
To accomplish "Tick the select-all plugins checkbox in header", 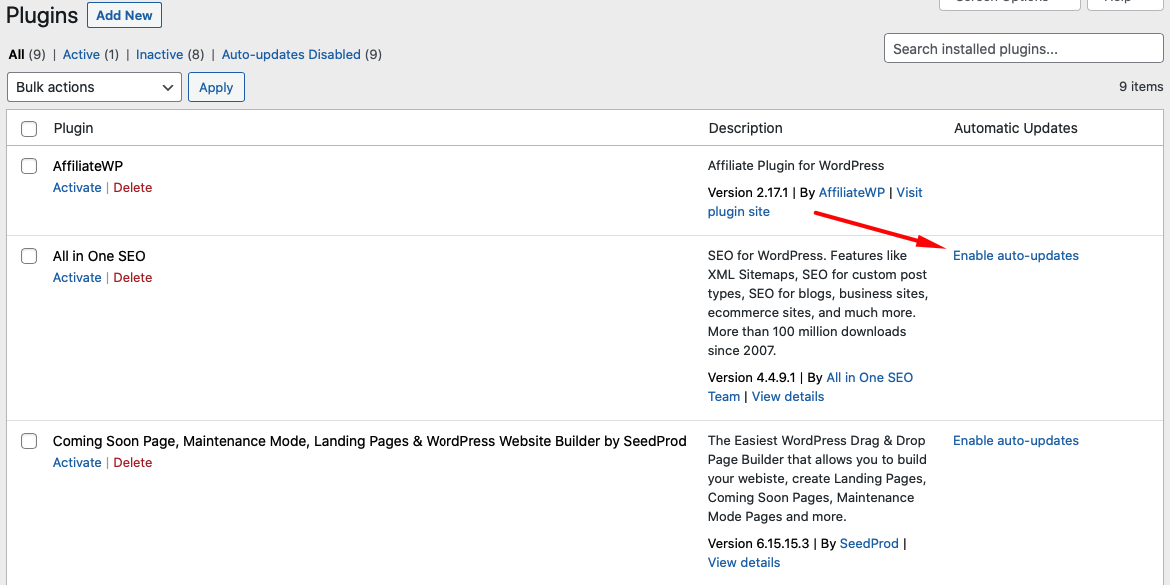I will (x=29, y=129).
